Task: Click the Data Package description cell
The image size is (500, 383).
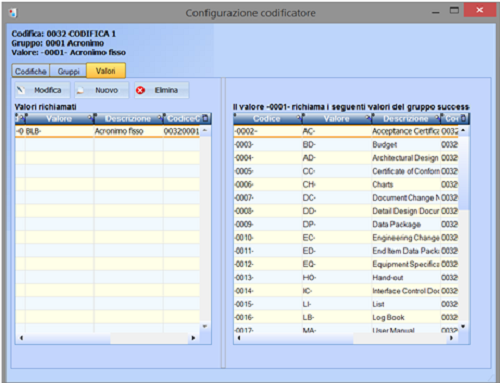Action: [406, 224]
